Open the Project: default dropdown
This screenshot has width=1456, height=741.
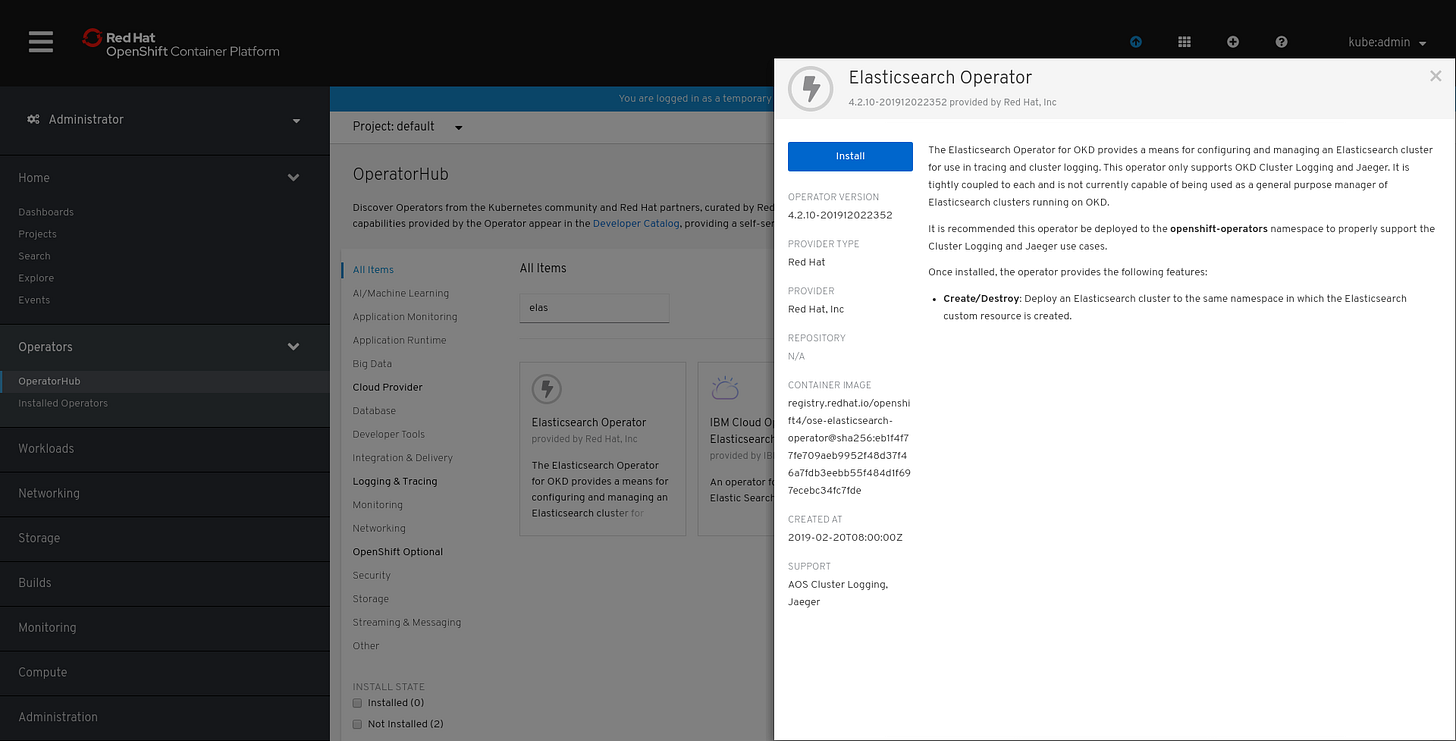[x=405, y=127]
